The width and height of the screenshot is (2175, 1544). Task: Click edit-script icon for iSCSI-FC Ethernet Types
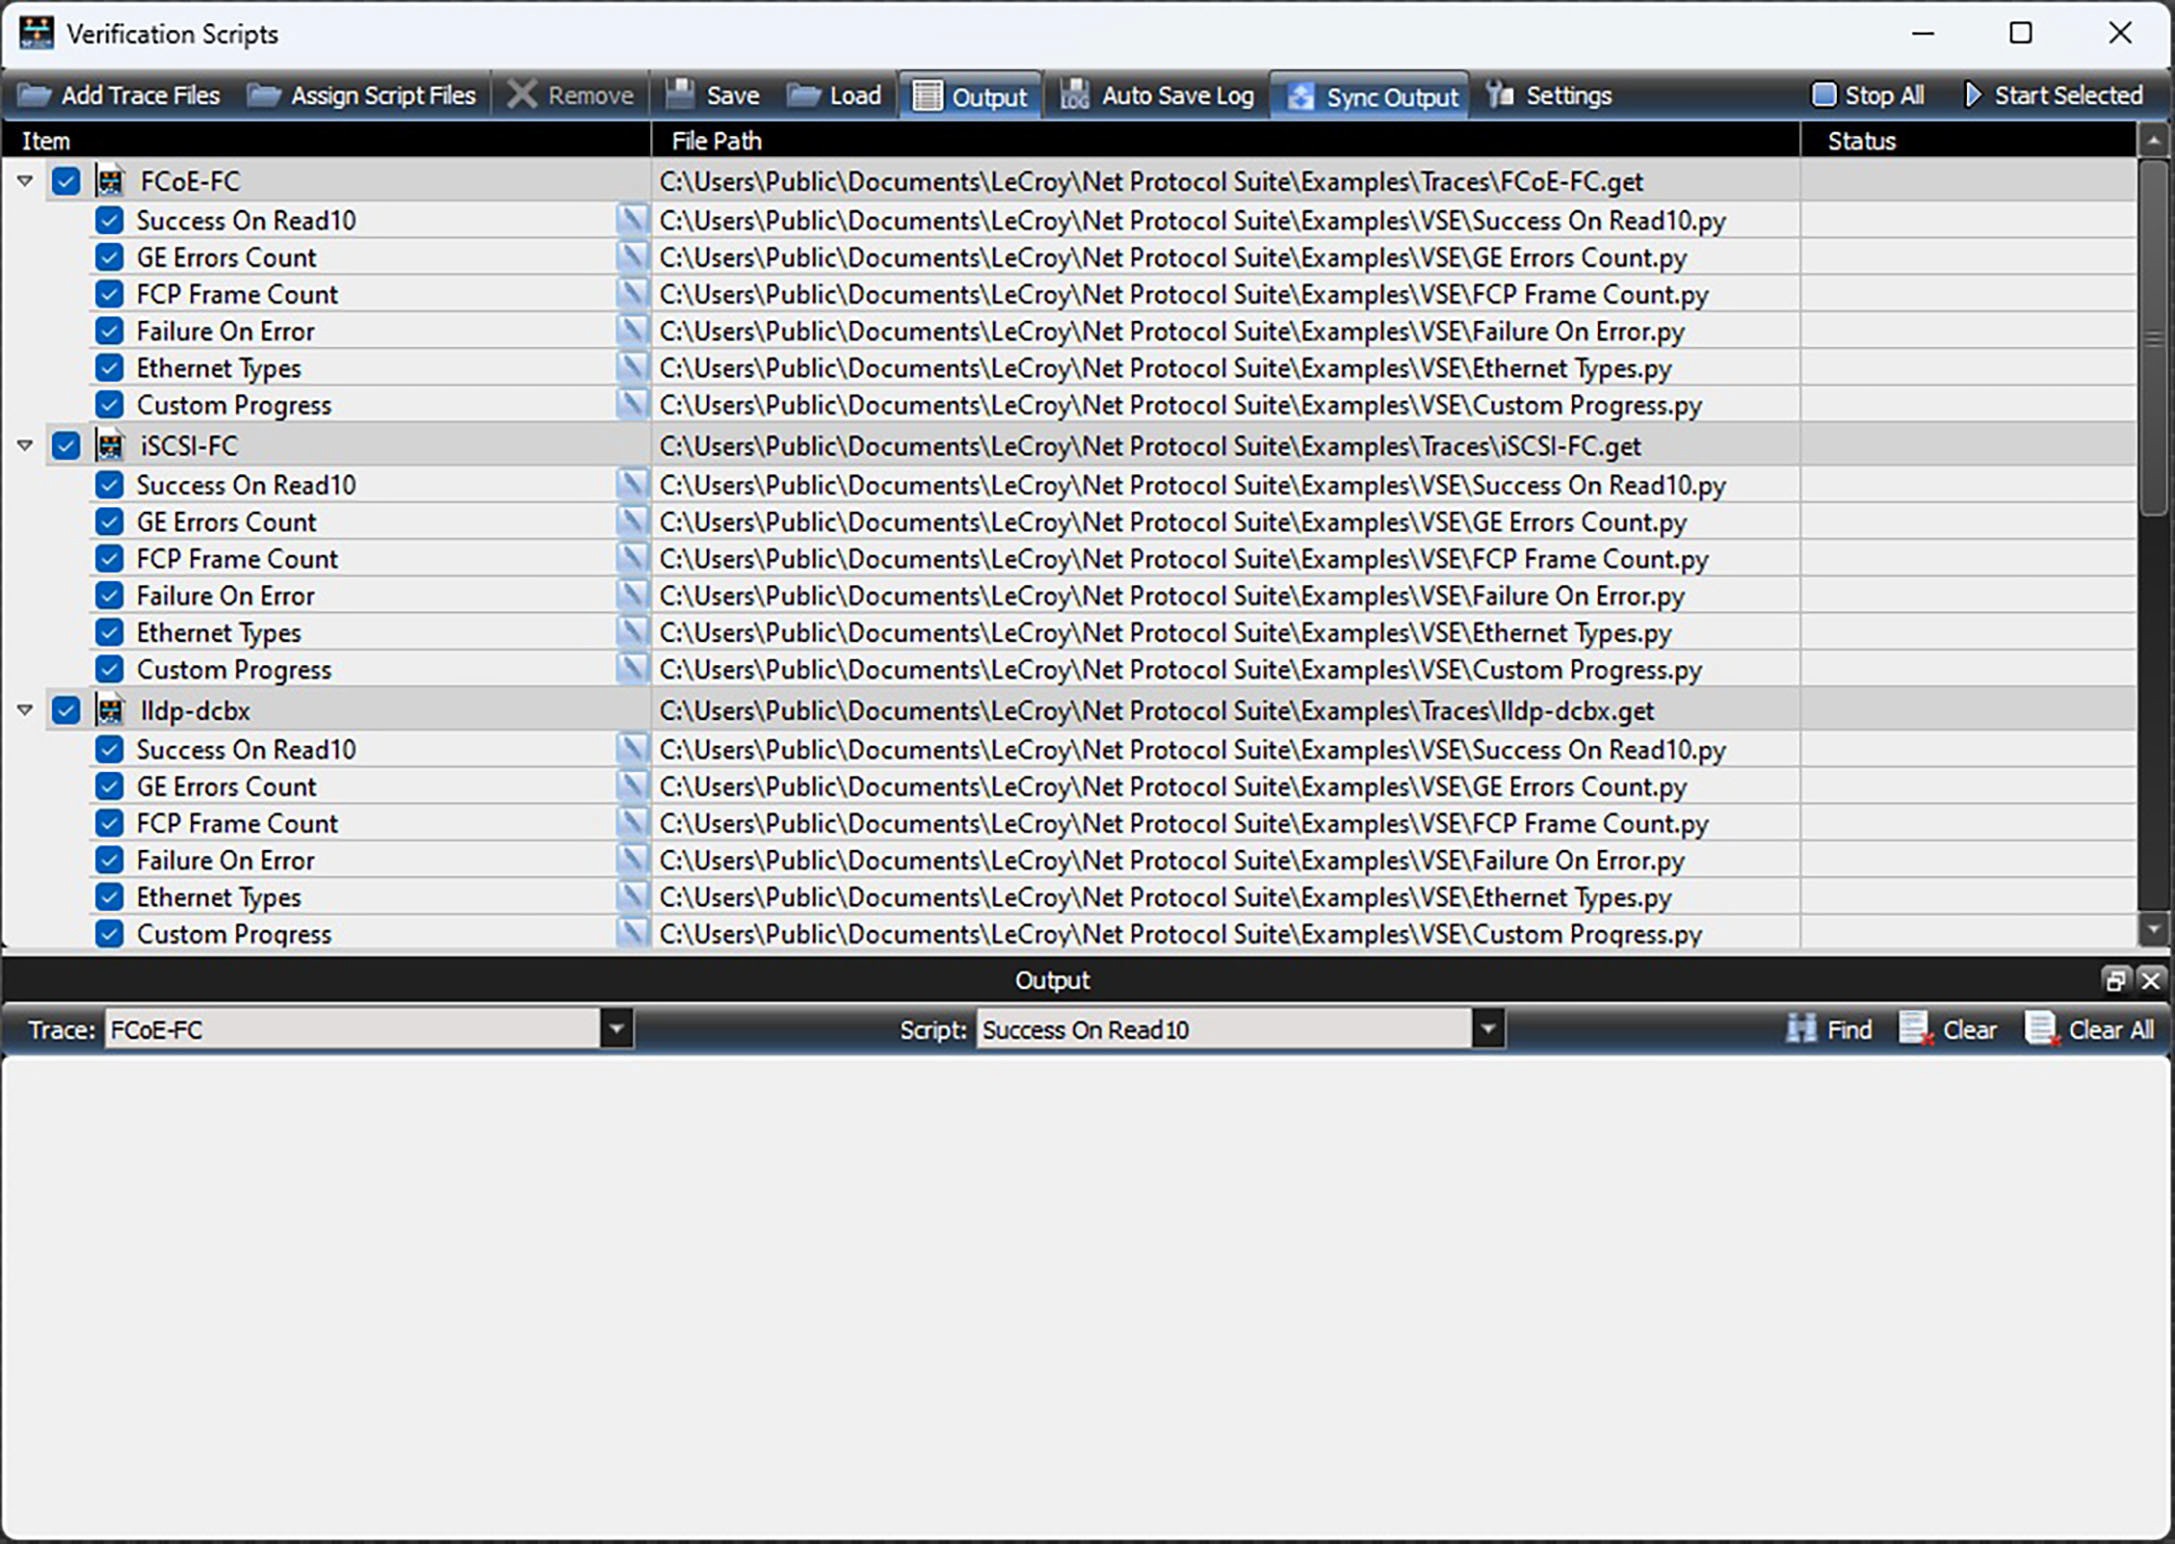click(x=631, y=632)
